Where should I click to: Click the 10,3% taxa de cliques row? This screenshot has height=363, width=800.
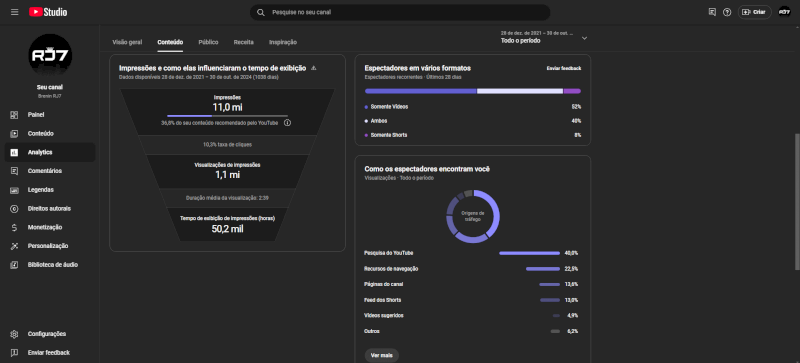[227, 144]
